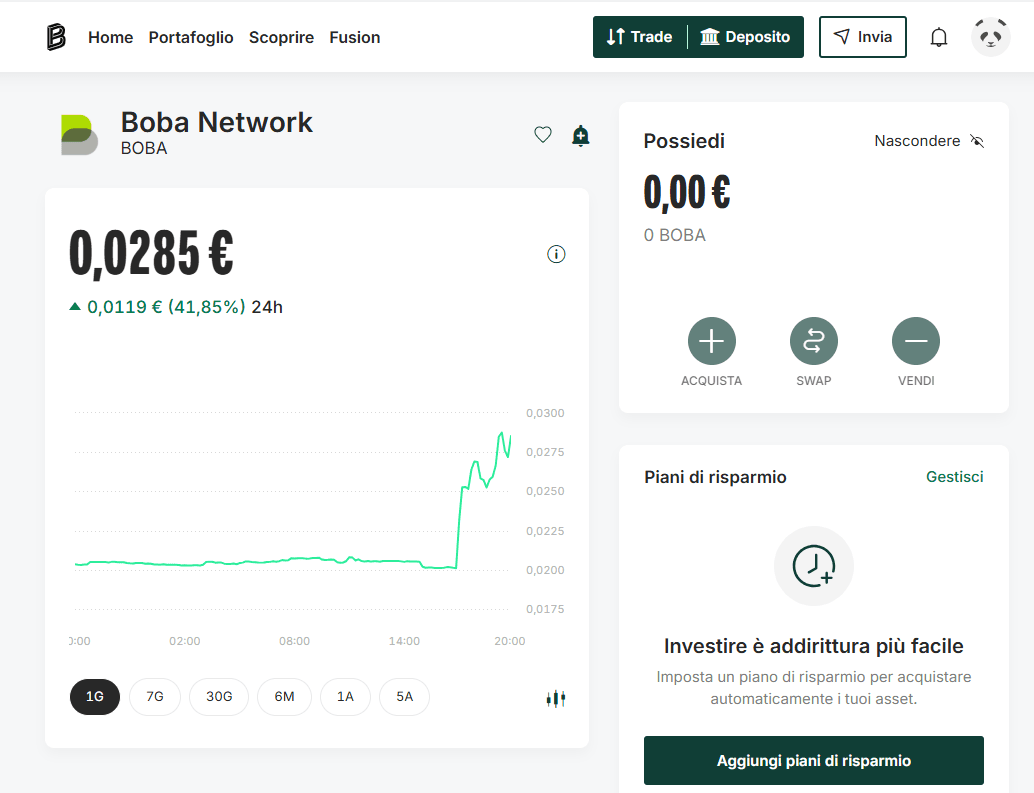
Task: Click the Boba Network title
Action: 216,123
